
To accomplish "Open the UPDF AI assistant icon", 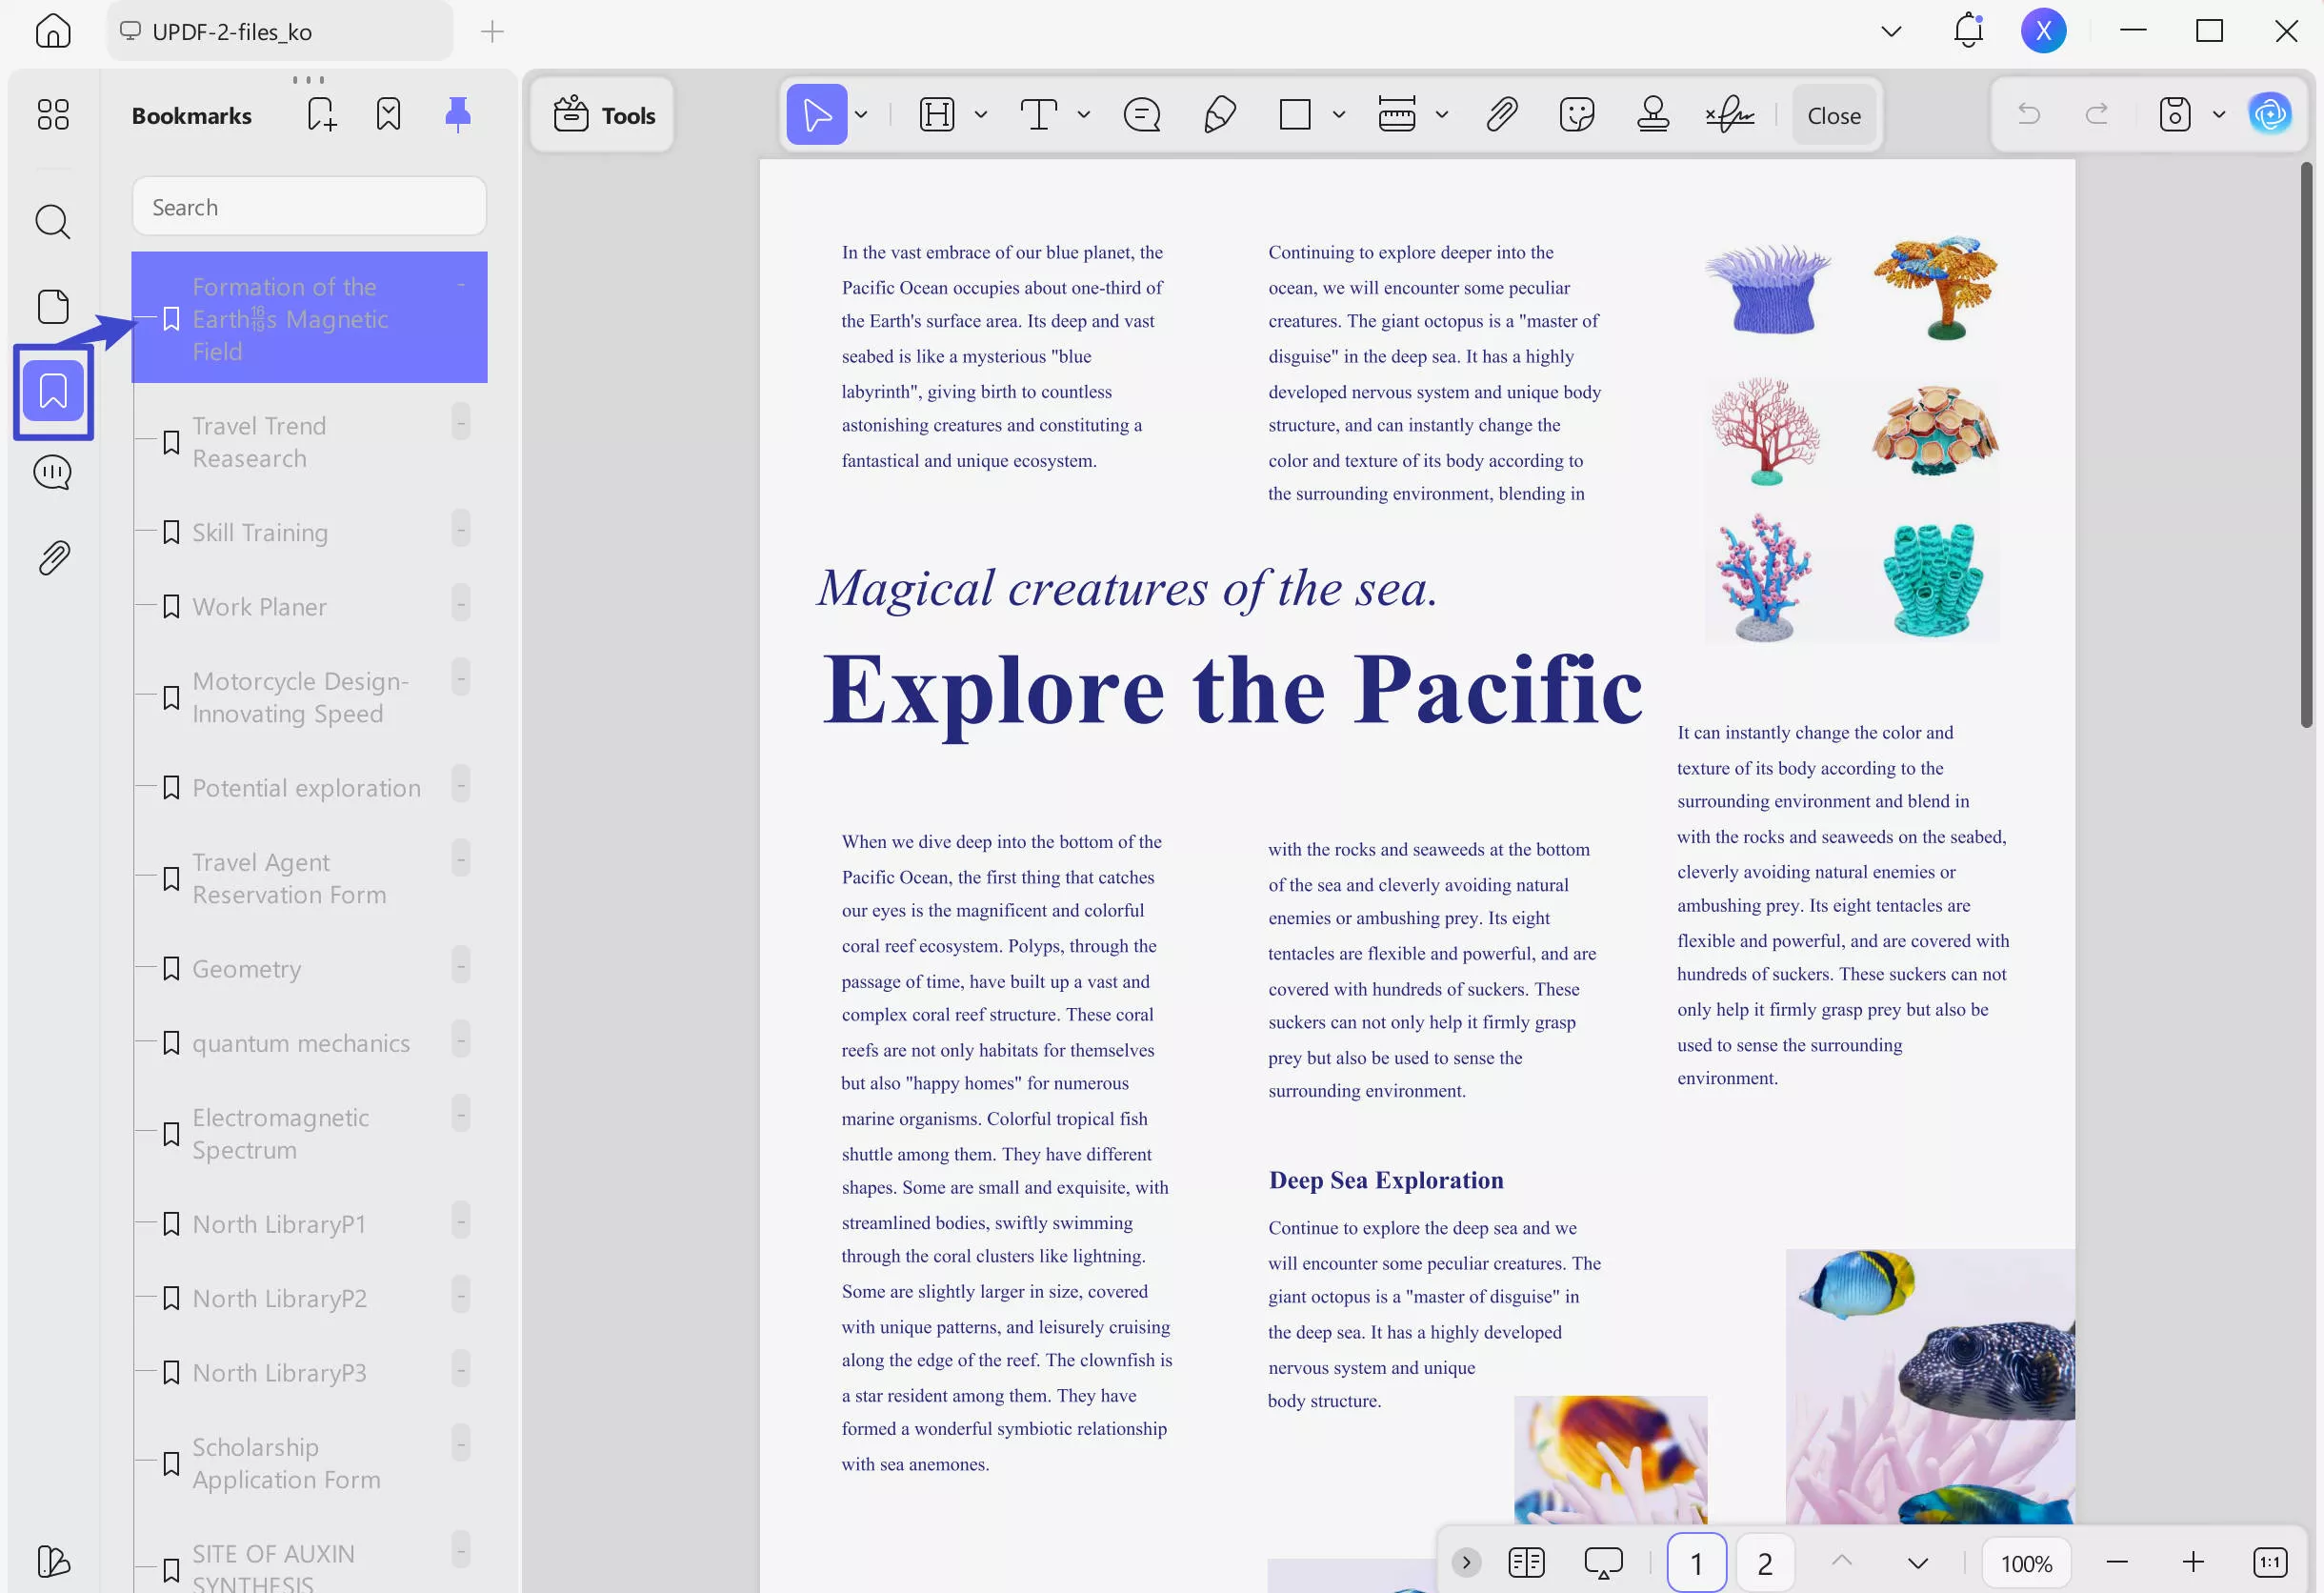I will pyautogui.click(x=2271, y=114).
